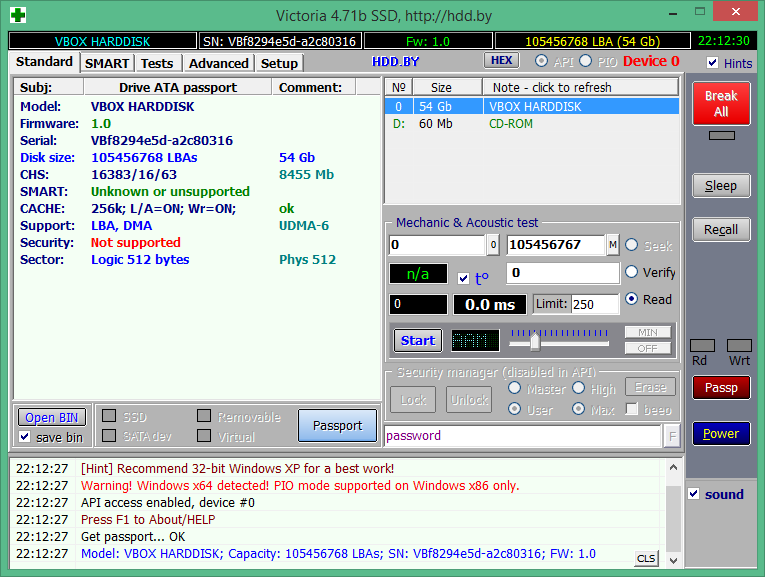Click the AAM display indicator

[475, 340]
